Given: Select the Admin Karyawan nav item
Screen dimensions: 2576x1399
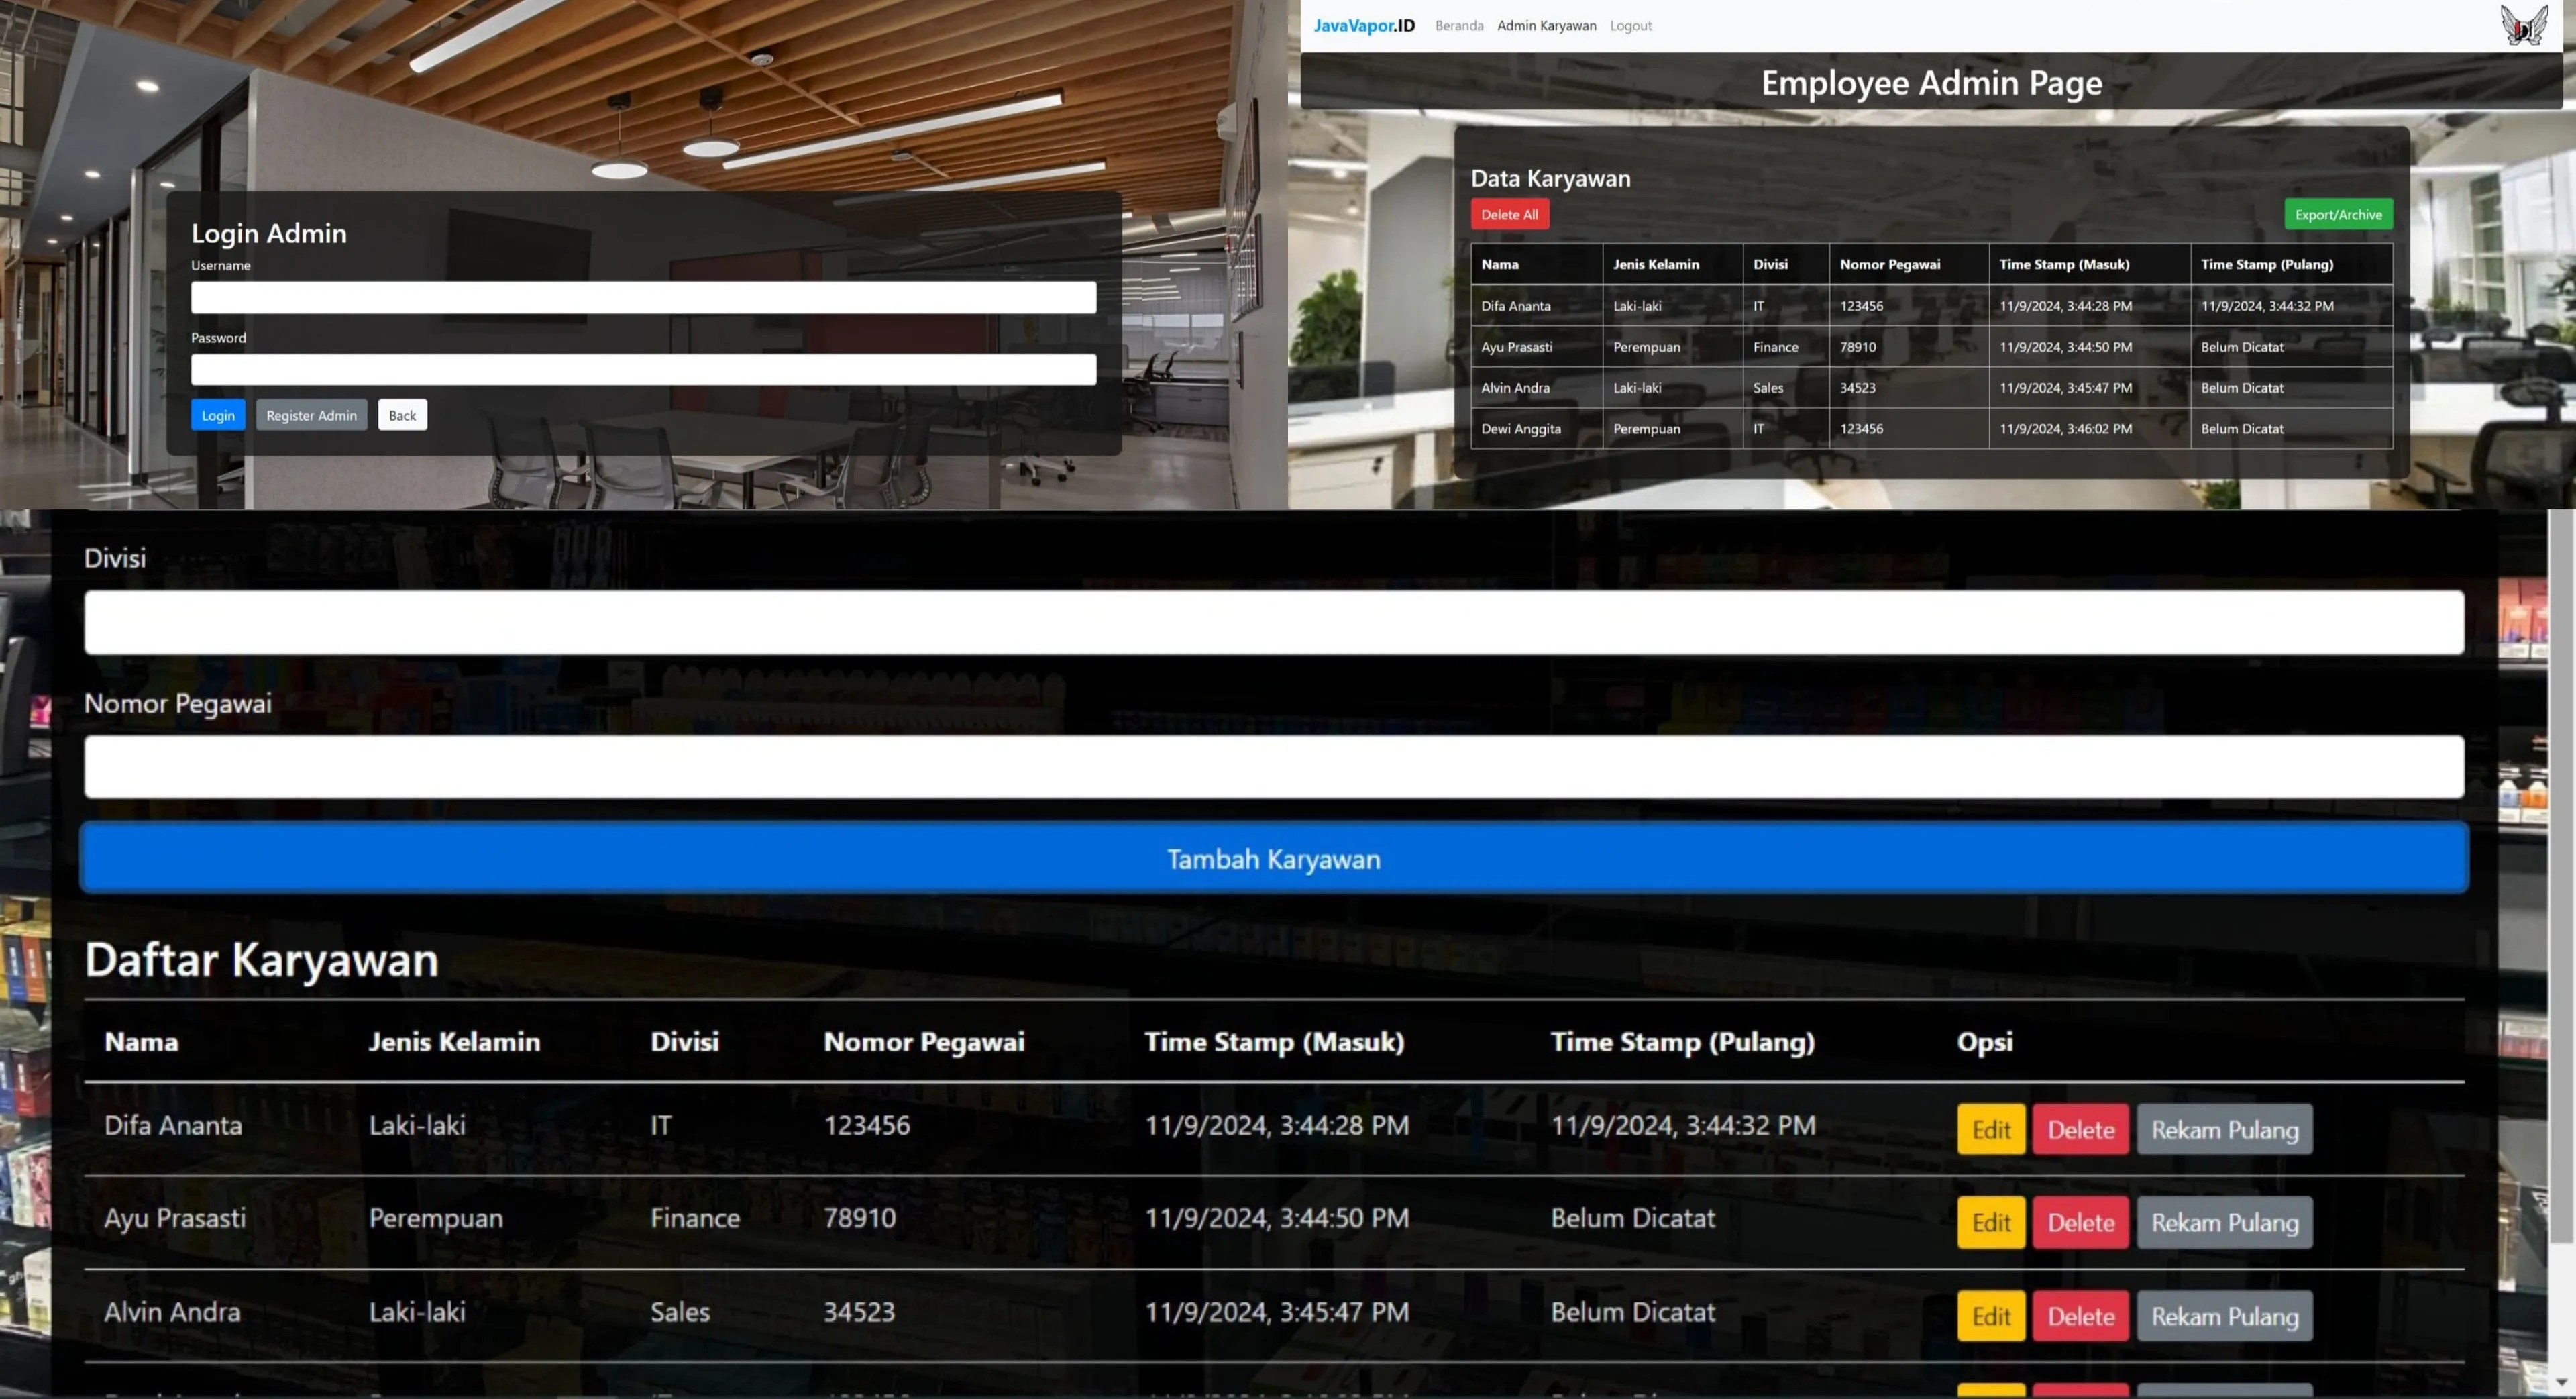Looking at the screenshot, I should pyautogui.click(x=1546, y=25).
